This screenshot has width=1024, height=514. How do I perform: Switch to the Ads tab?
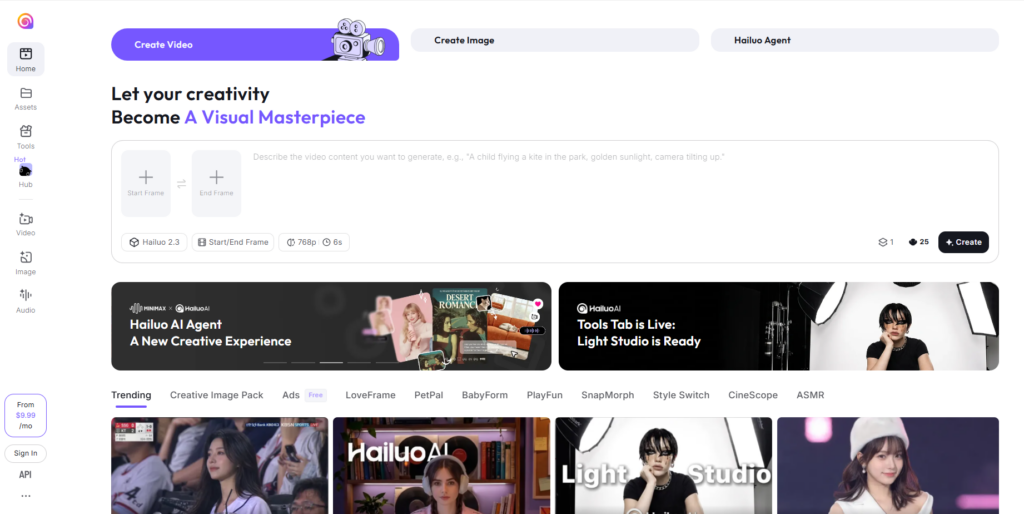tap(291, 395)
